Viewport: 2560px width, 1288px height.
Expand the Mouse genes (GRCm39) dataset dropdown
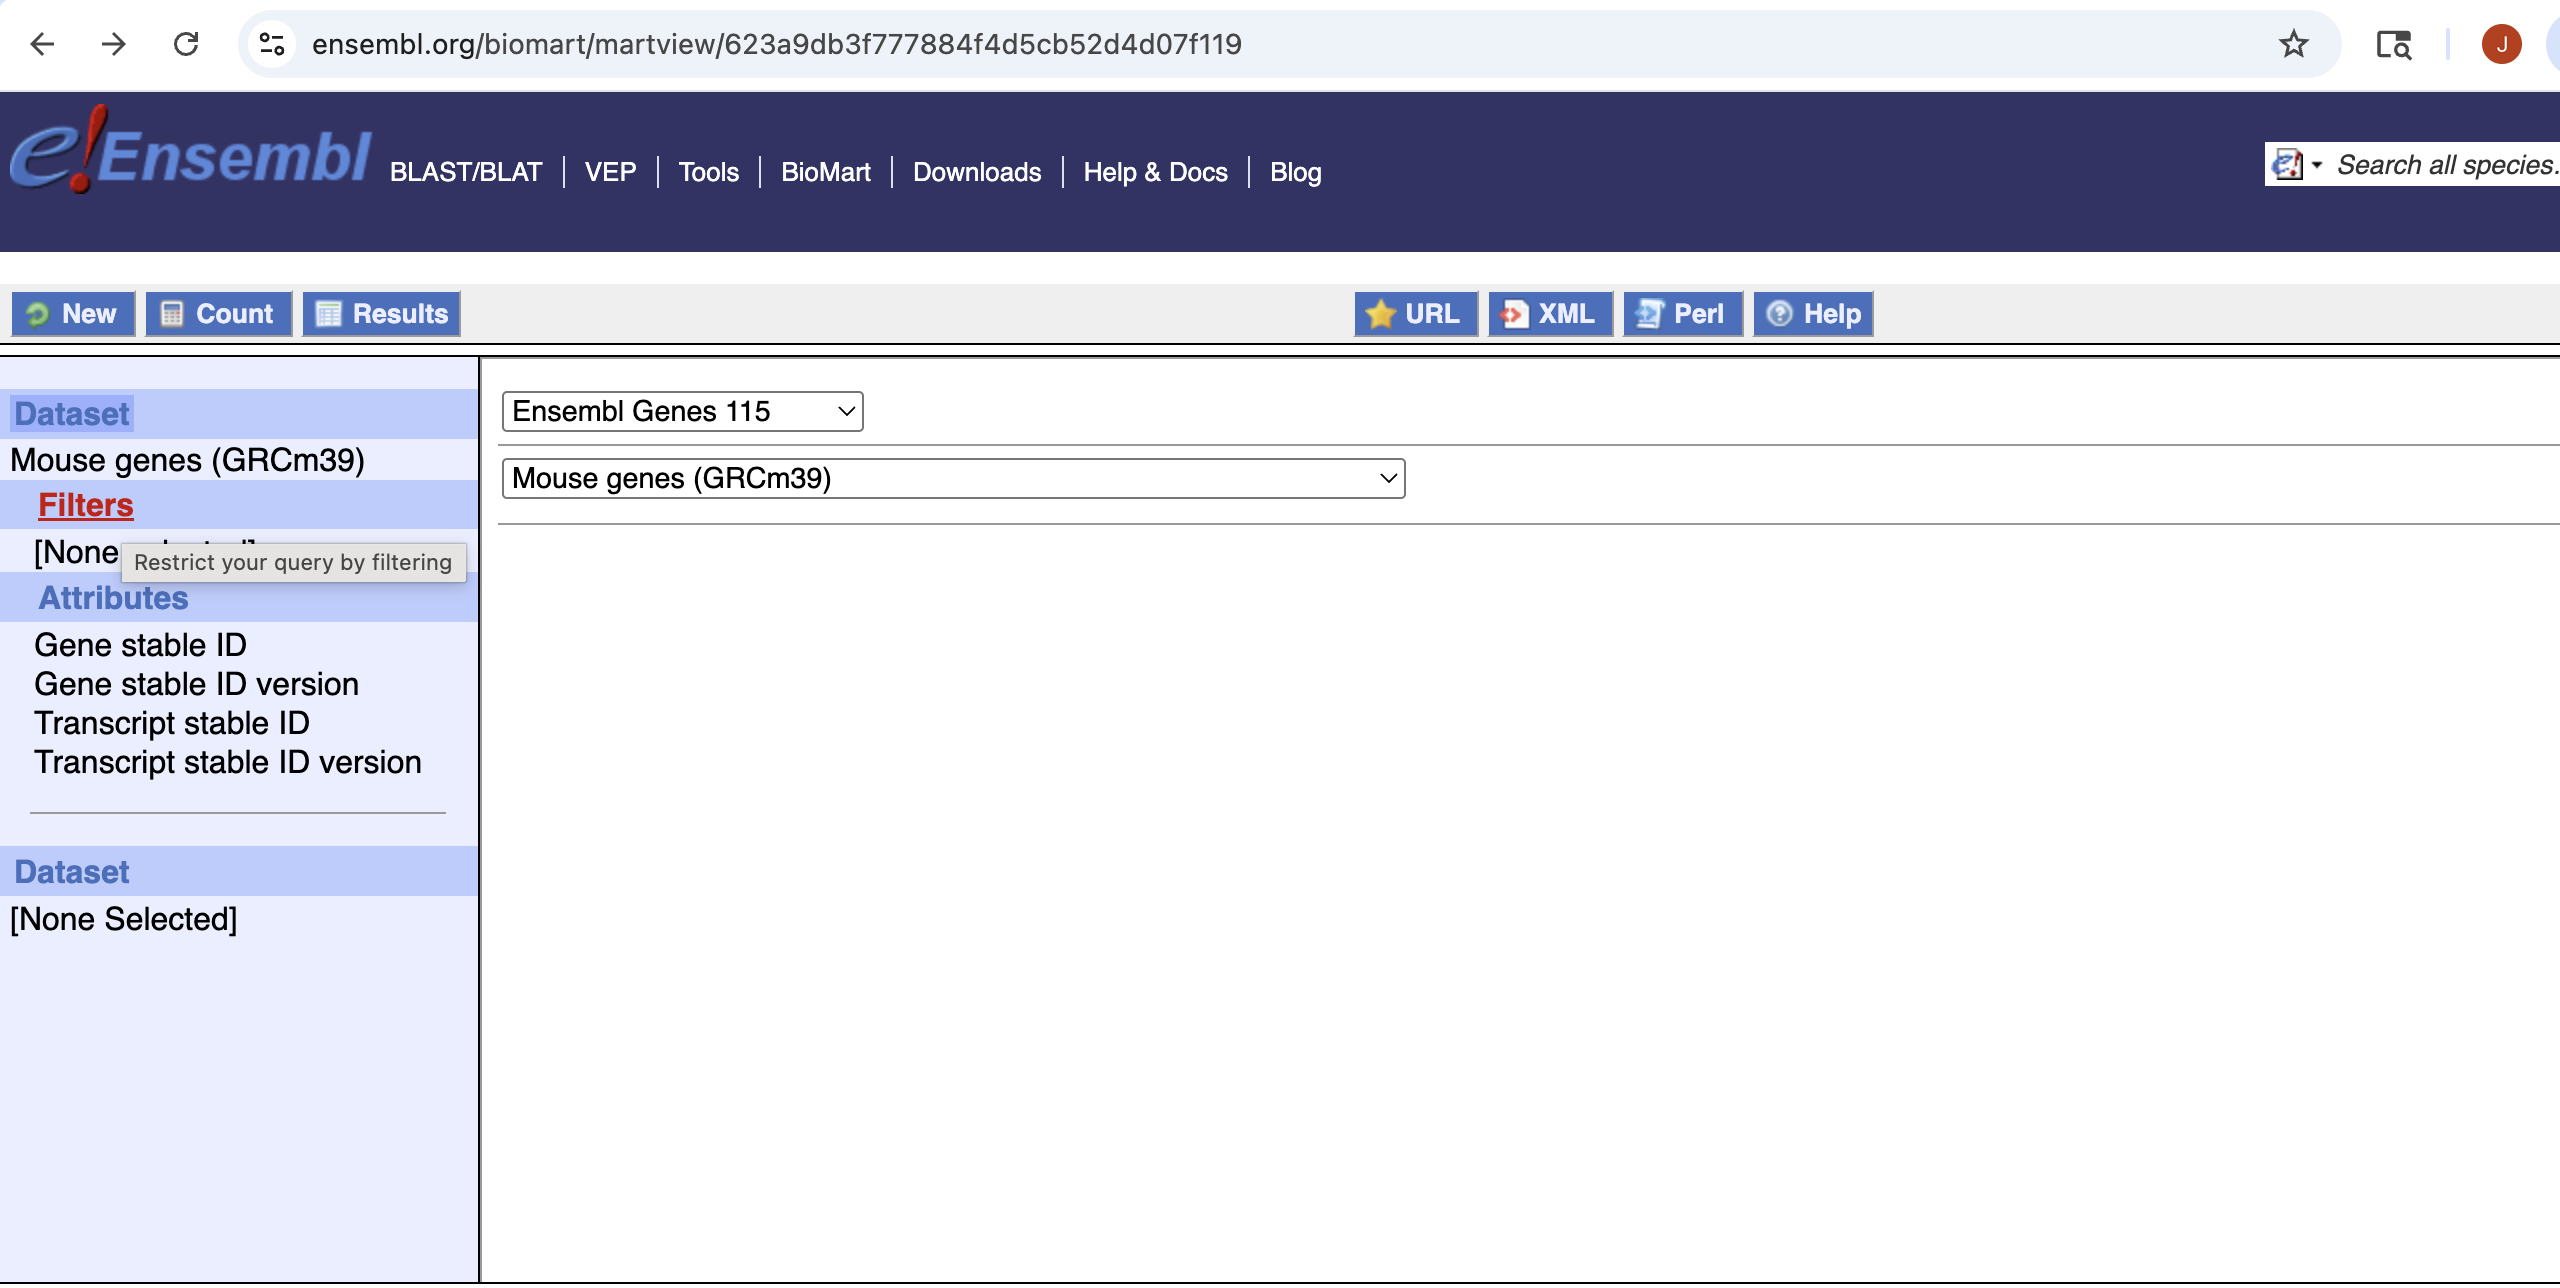[952, 478]
